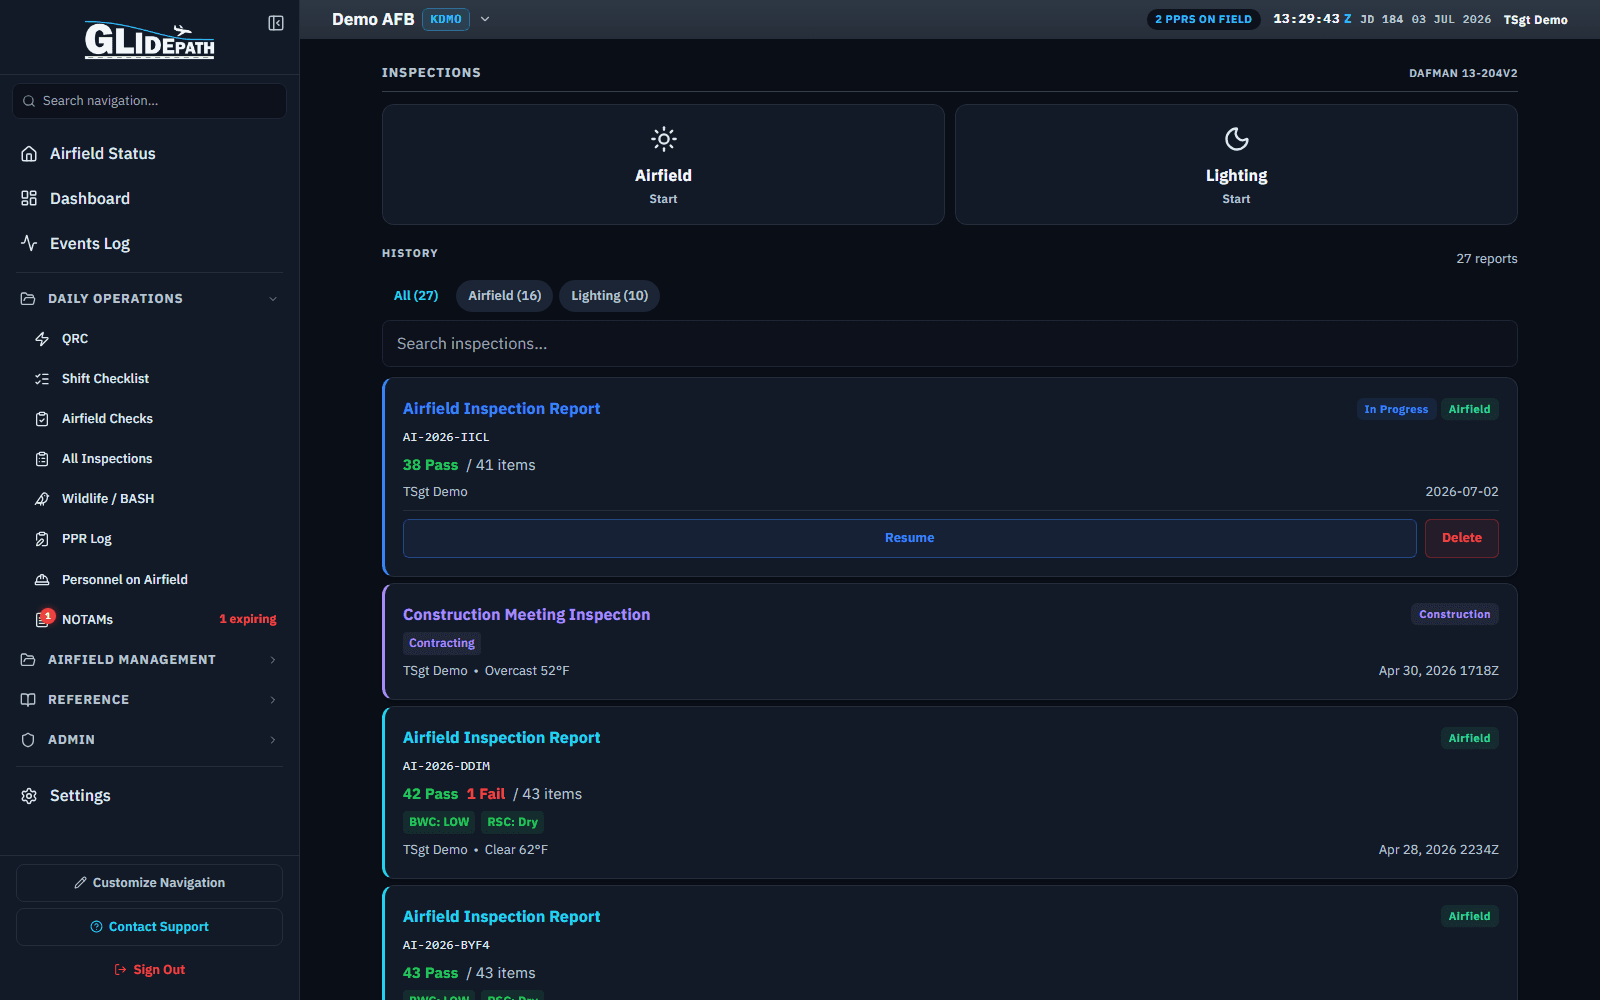Collapse the Daily Operations section
The height and width of the screenshot is (1000, 1600).
tap(150, 299)
